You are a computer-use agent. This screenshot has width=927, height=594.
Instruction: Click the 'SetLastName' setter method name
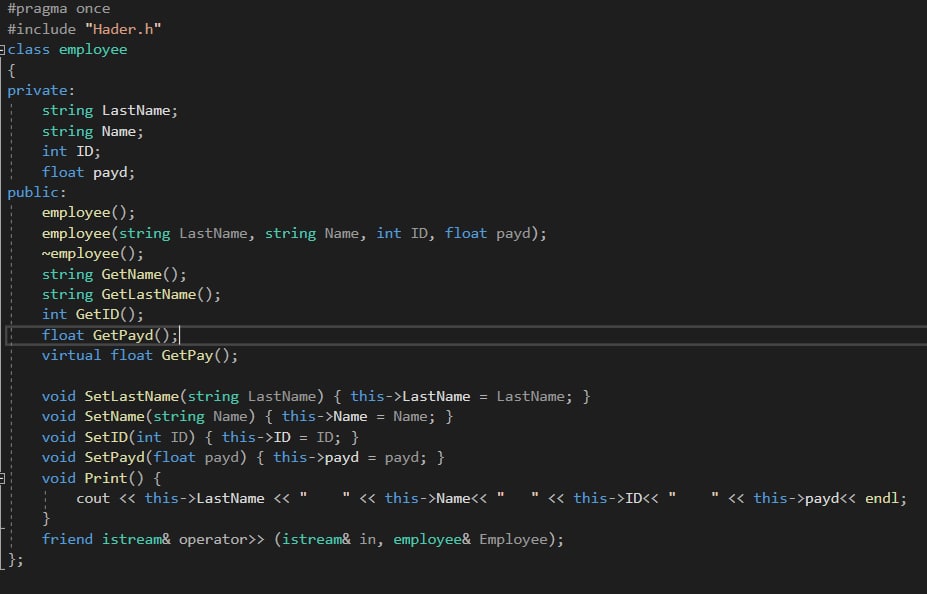[131, 396]
